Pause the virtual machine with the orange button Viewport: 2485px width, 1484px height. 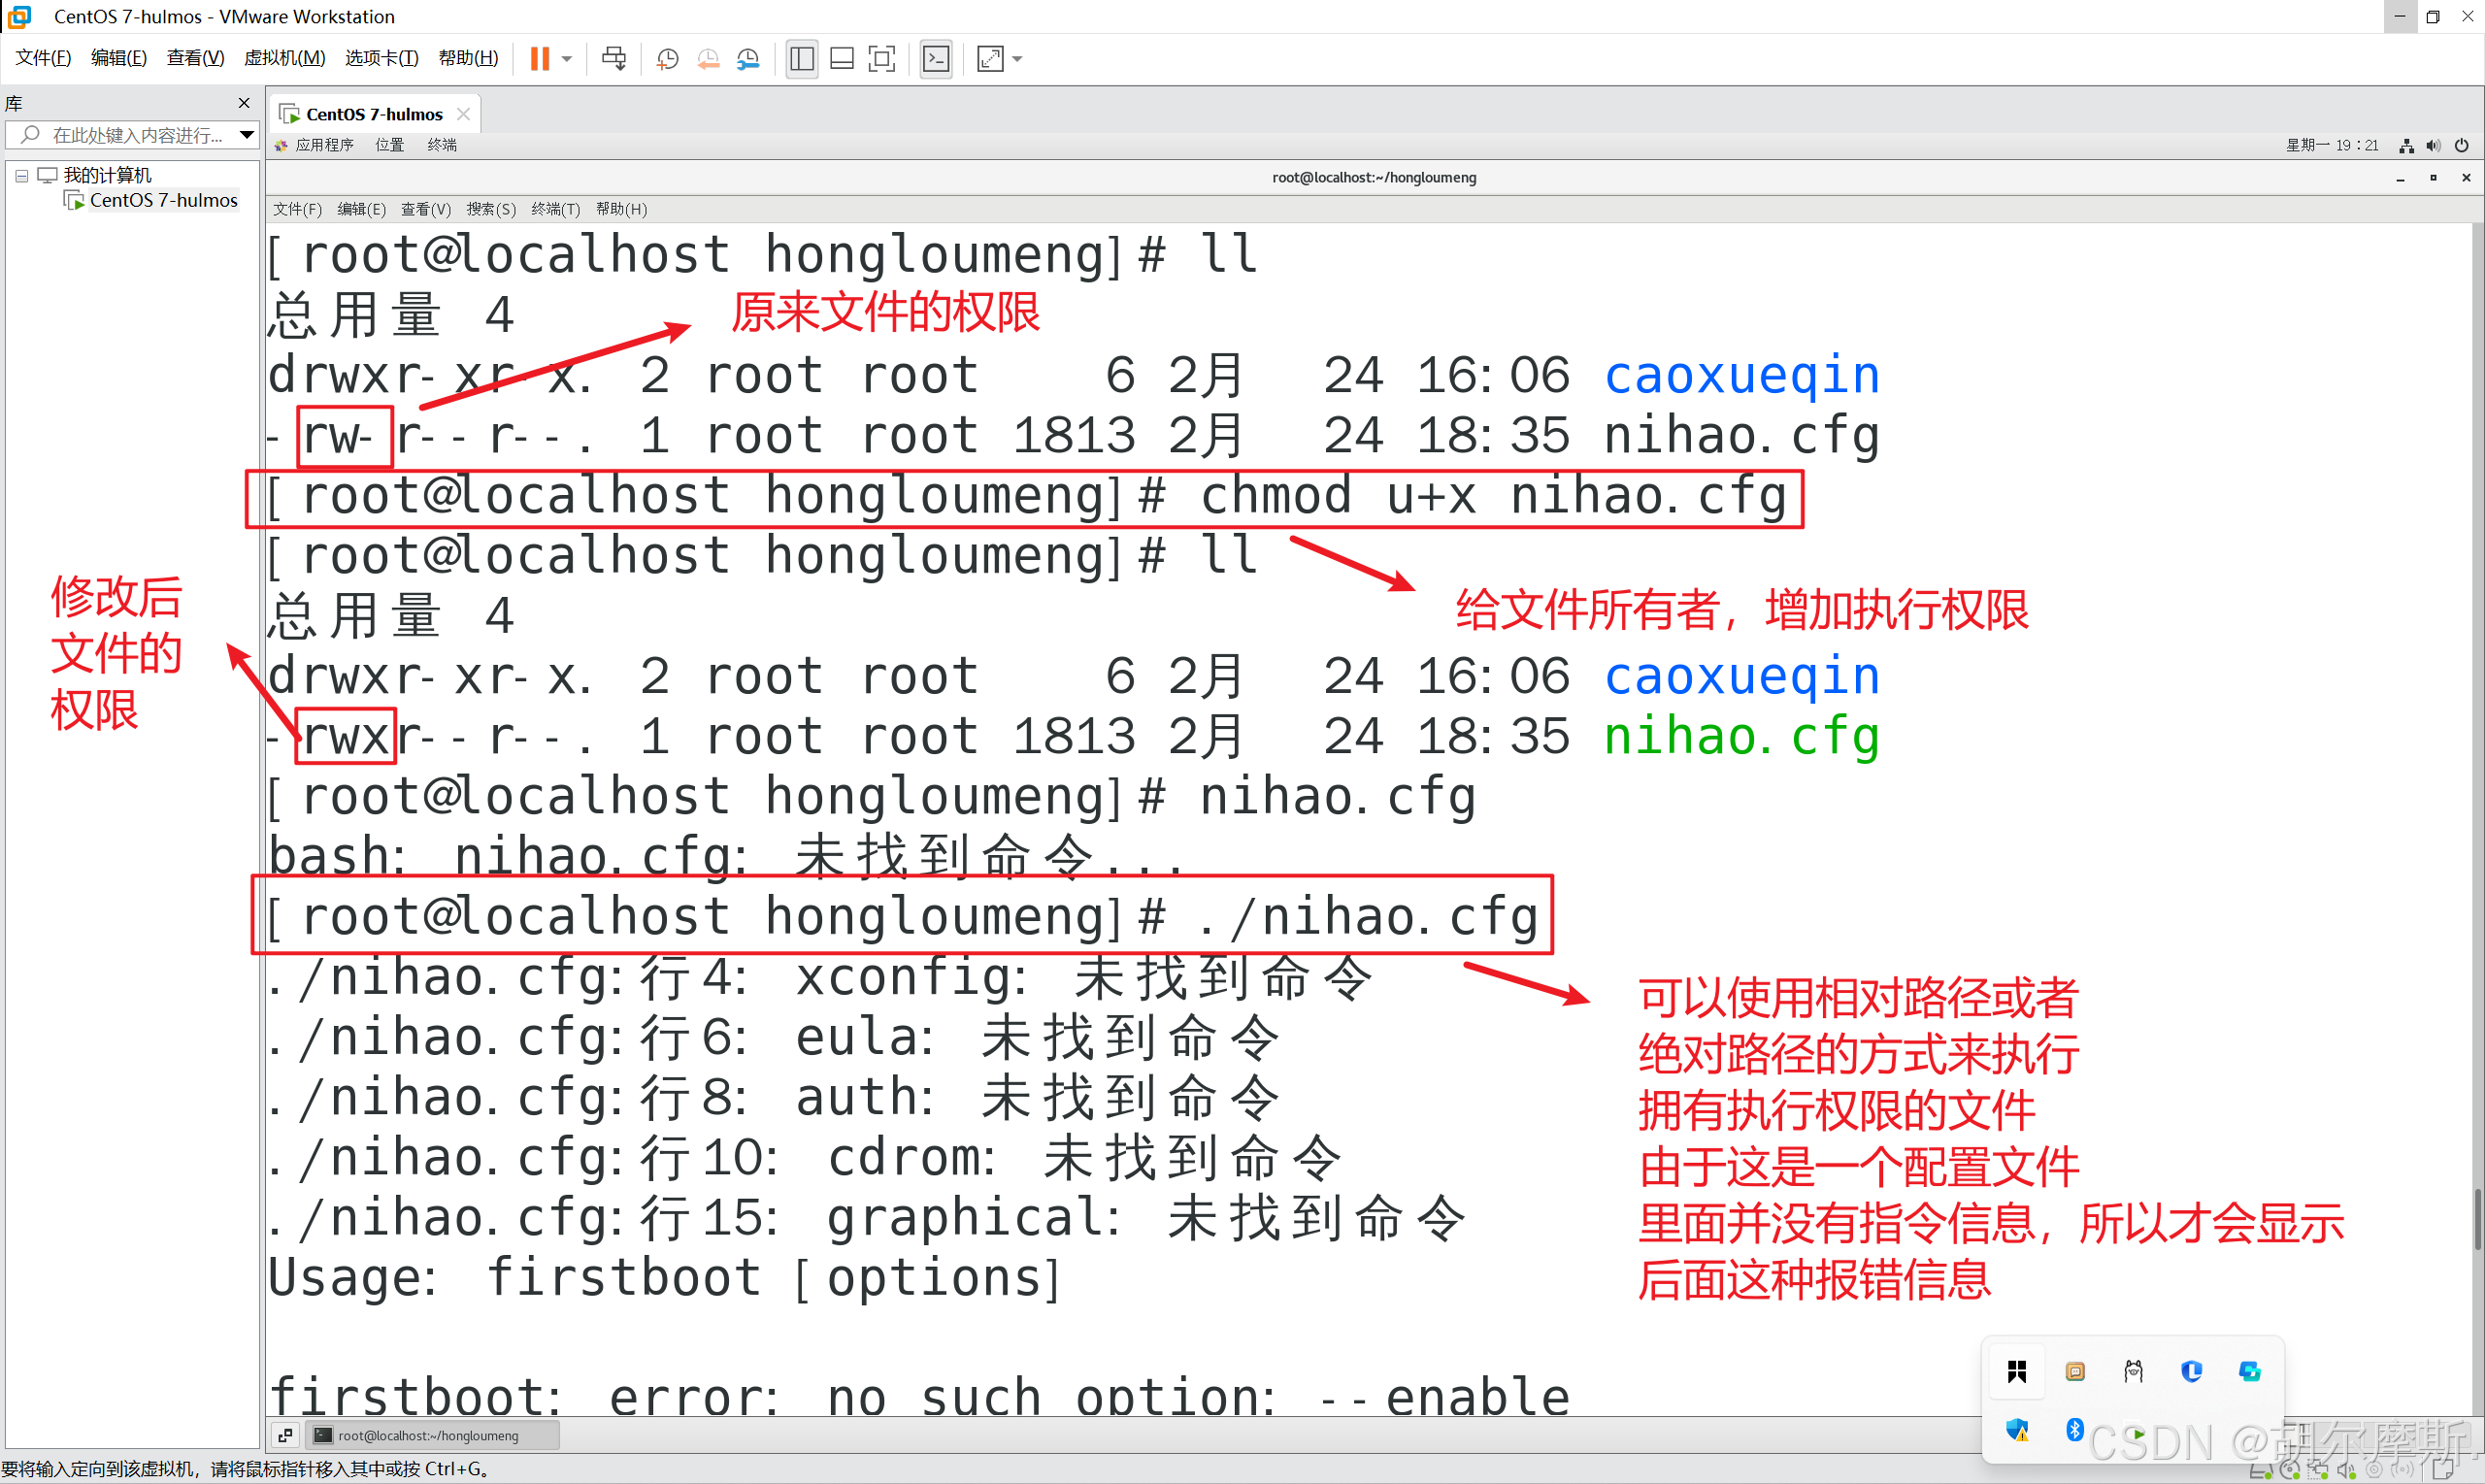click(539, 58)
